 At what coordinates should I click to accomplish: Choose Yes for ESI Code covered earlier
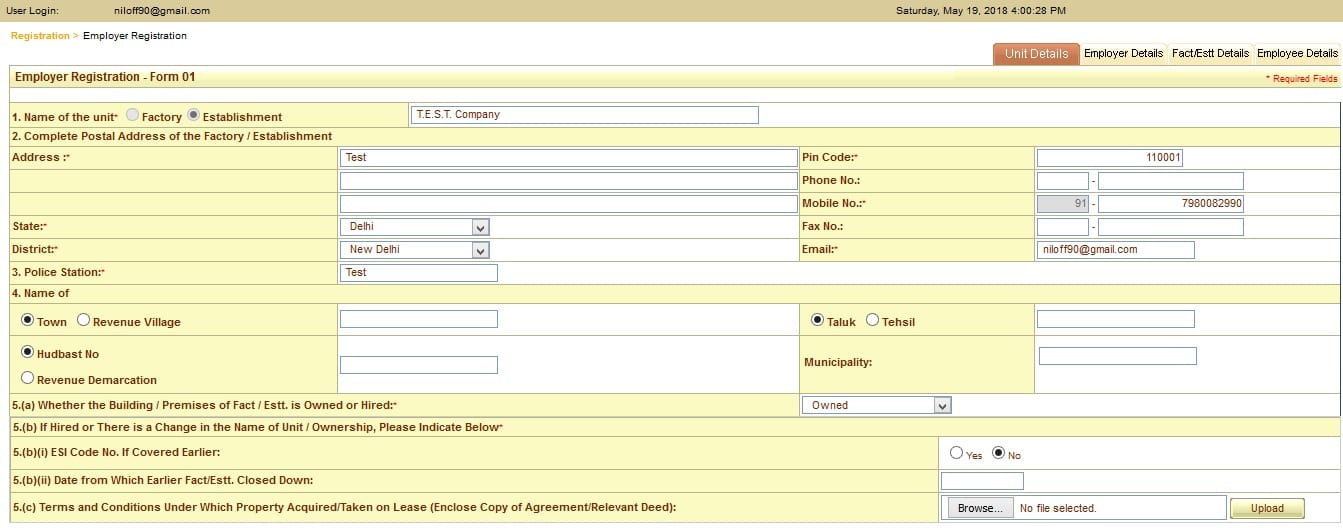(957, 454)
